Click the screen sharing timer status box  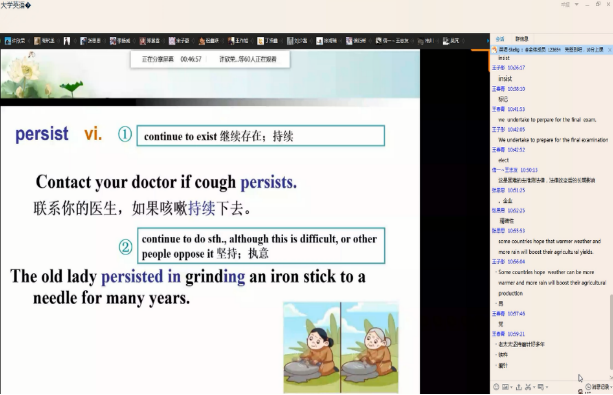[210, 59]
